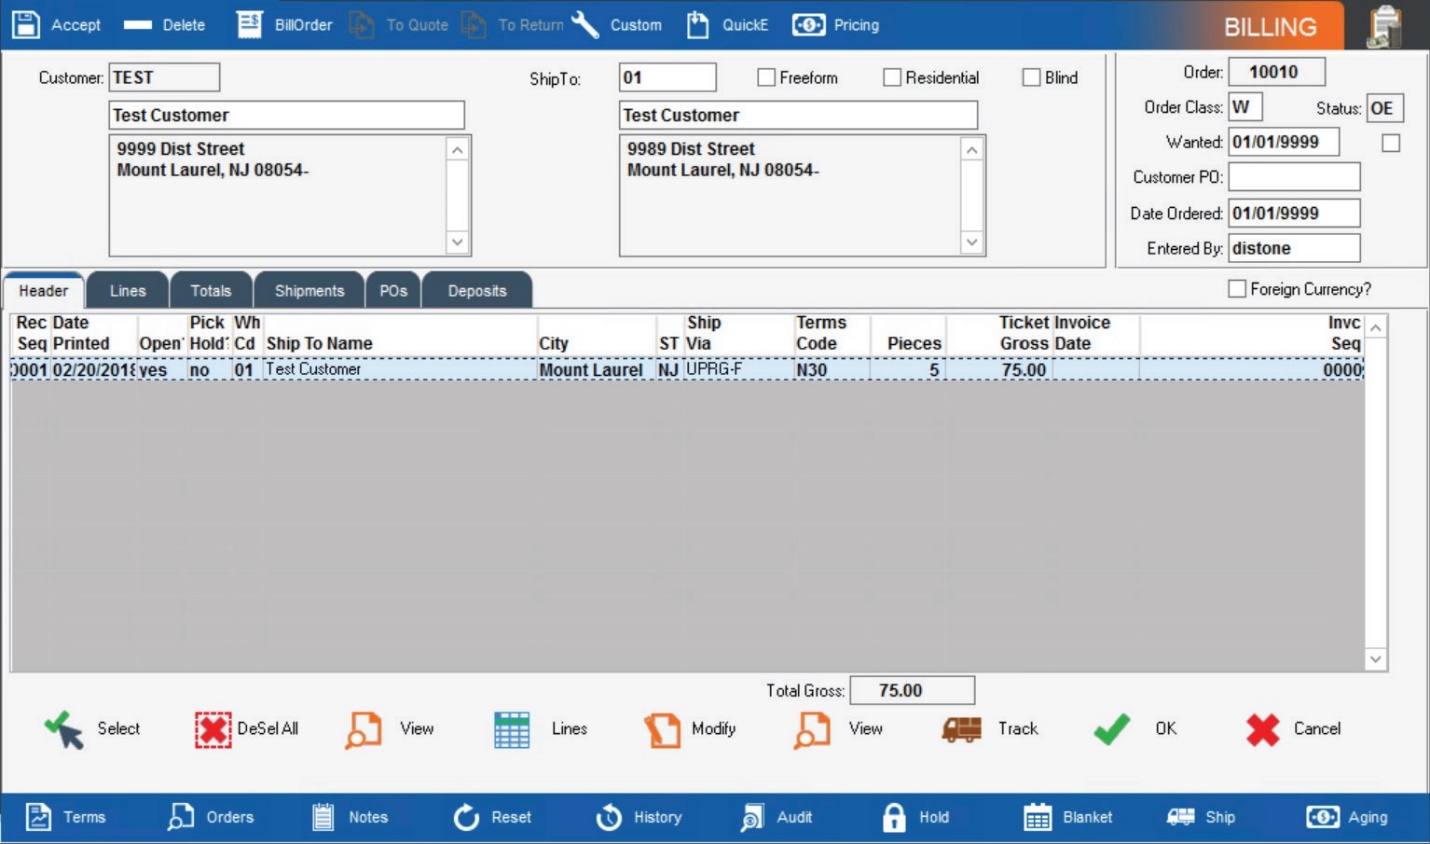Click the Audit icon in the bottom bar
Screen dimensions: 1430x844
tap(750, 817)
